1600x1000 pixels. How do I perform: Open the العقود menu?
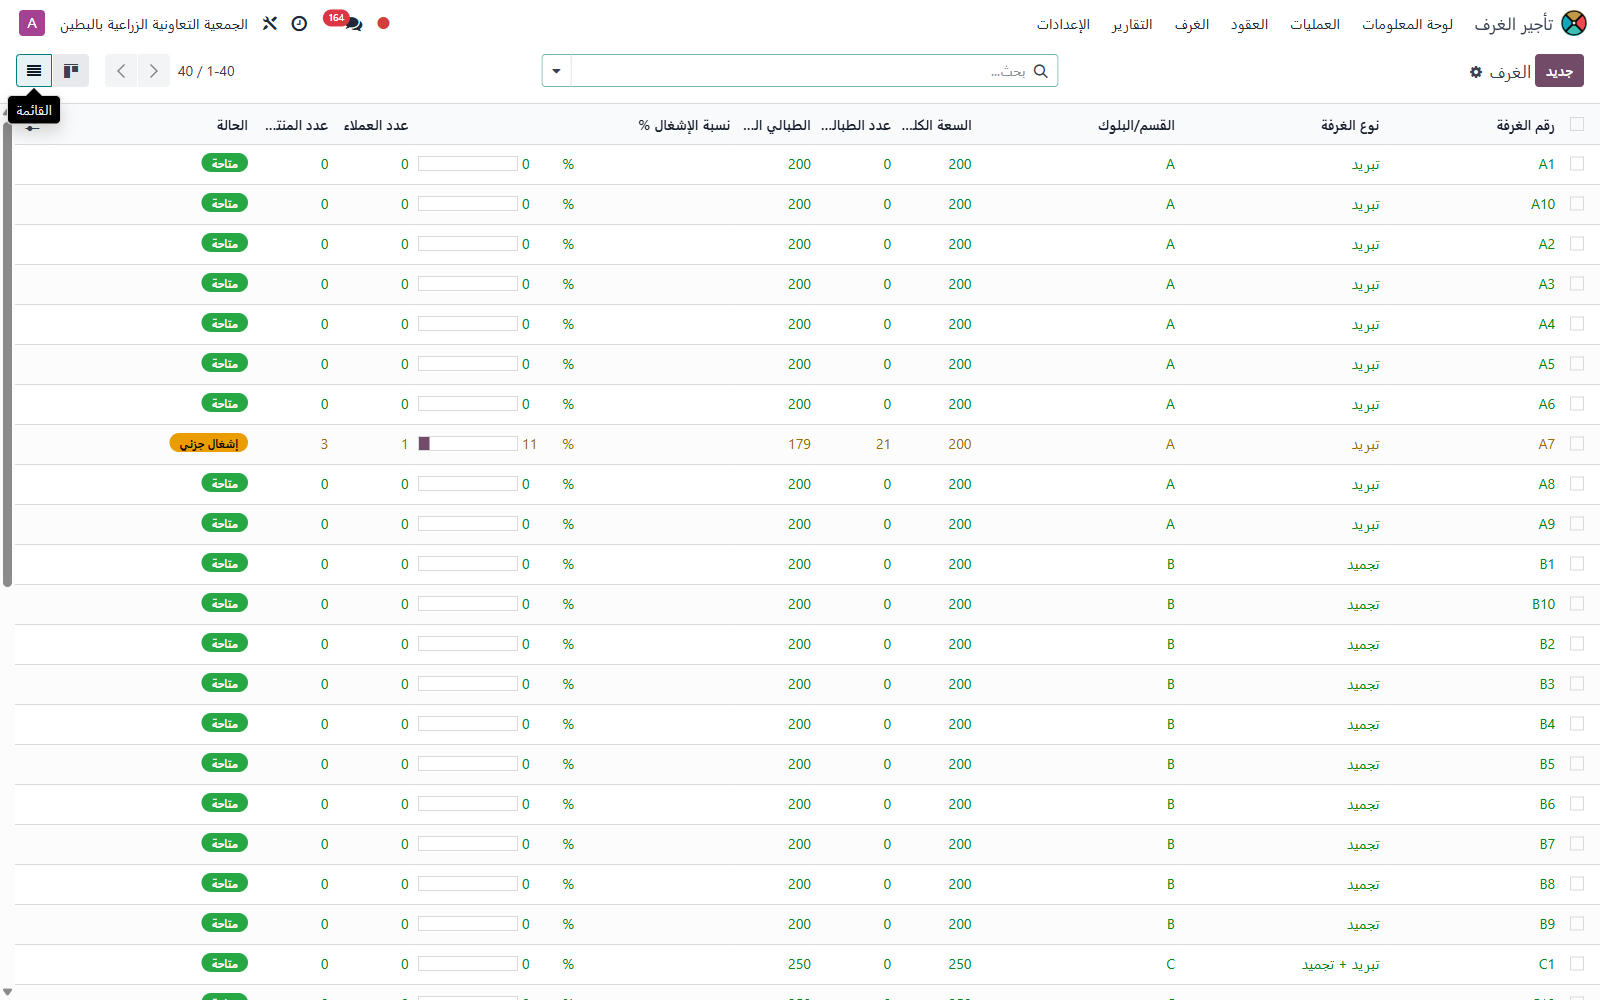1249,24
